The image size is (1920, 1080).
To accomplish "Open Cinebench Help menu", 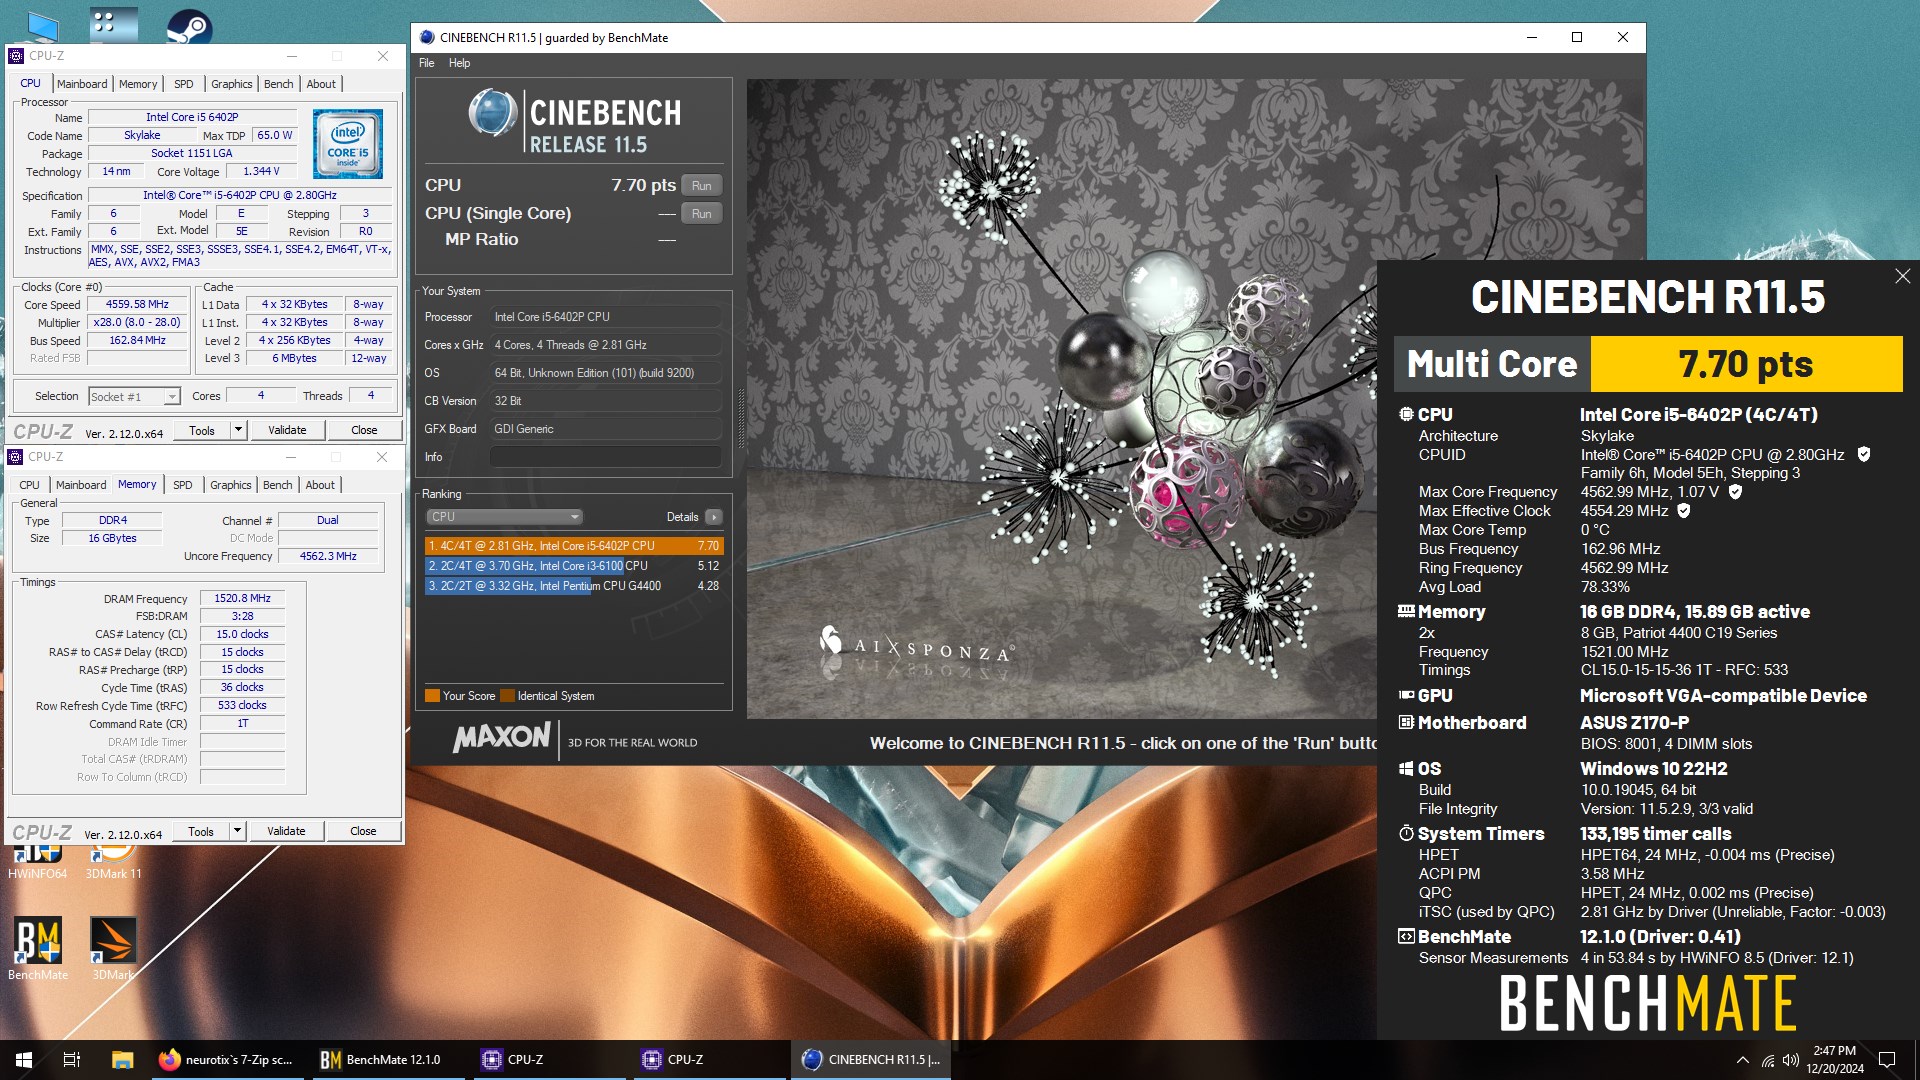I will click(x=459, y=63).
